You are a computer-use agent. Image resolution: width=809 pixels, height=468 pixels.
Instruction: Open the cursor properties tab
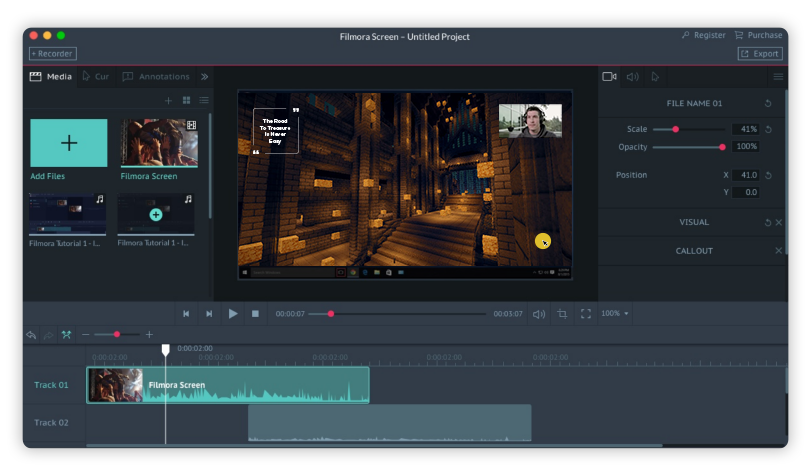click(655, 76)
